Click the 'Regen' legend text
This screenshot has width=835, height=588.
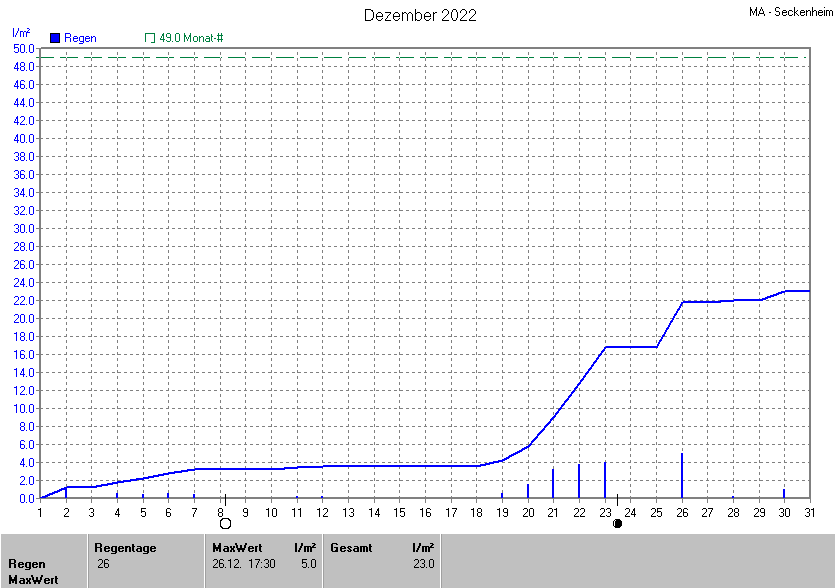coord(80,38)
